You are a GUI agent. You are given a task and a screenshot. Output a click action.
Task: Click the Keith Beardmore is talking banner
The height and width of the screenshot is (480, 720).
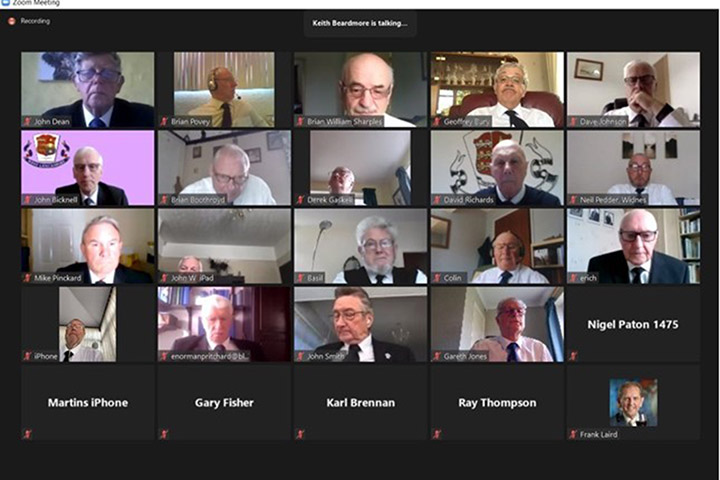(360, 23)
